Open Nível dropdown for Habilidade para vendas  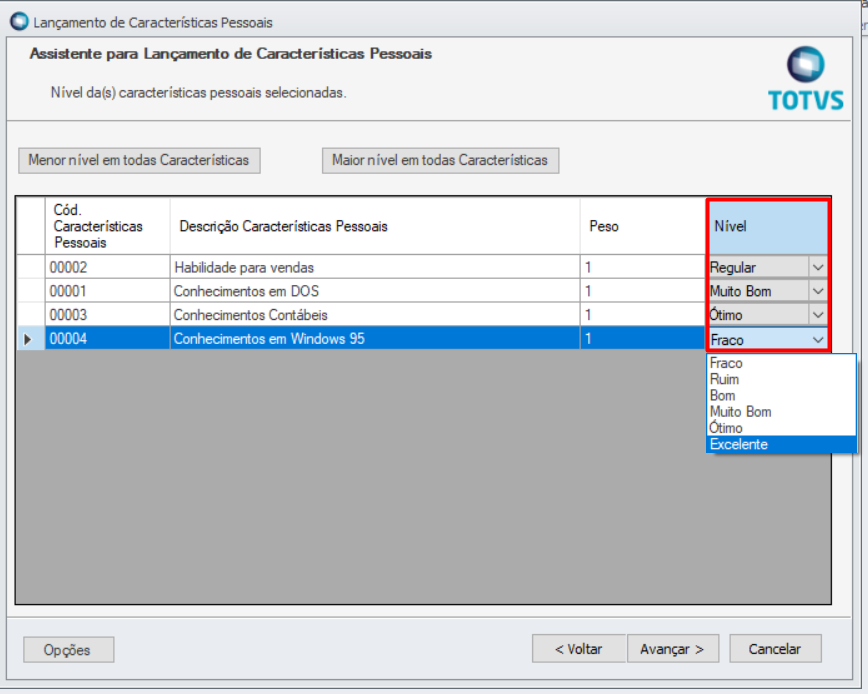[x=818, y=268]
